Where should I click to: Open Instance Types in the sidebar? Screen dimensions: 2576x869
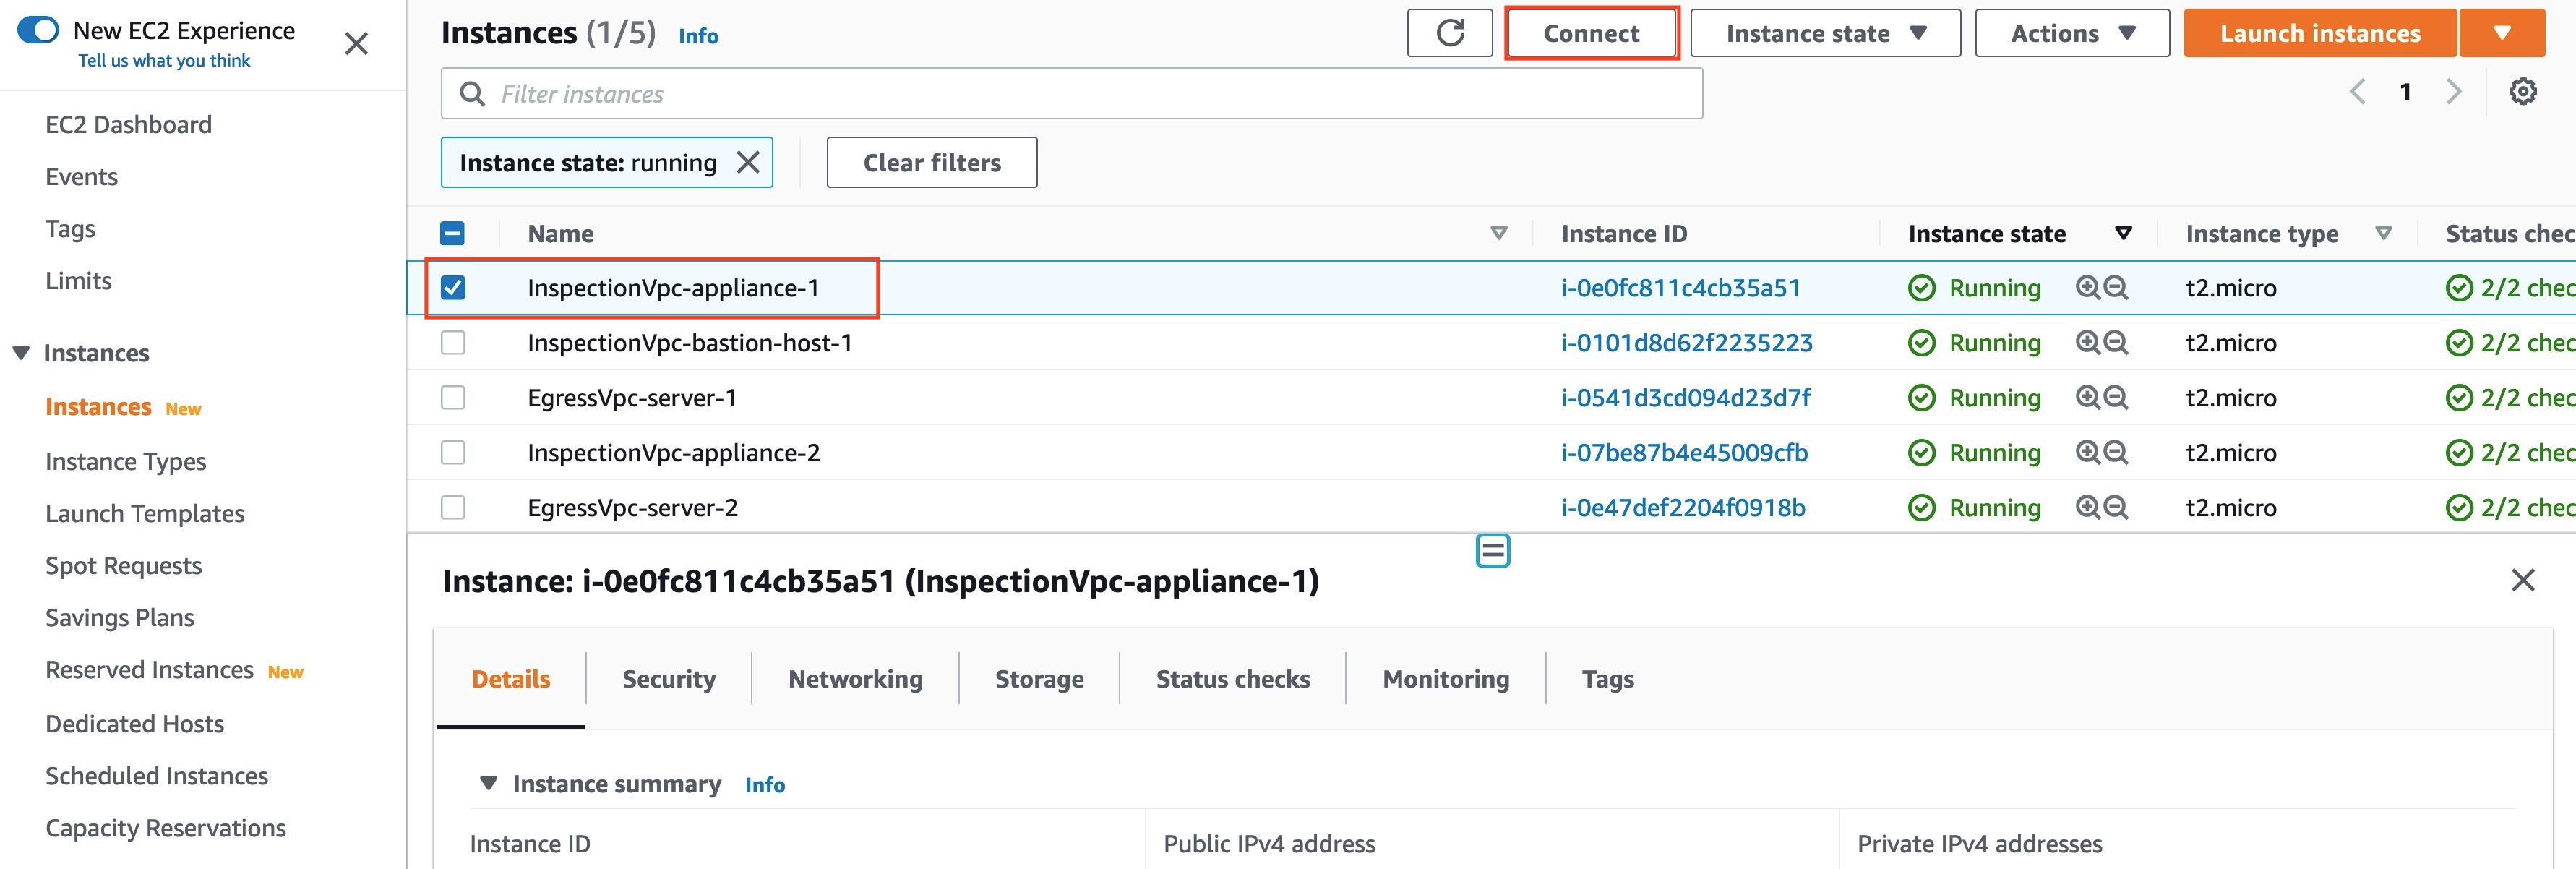coord(126,461)
